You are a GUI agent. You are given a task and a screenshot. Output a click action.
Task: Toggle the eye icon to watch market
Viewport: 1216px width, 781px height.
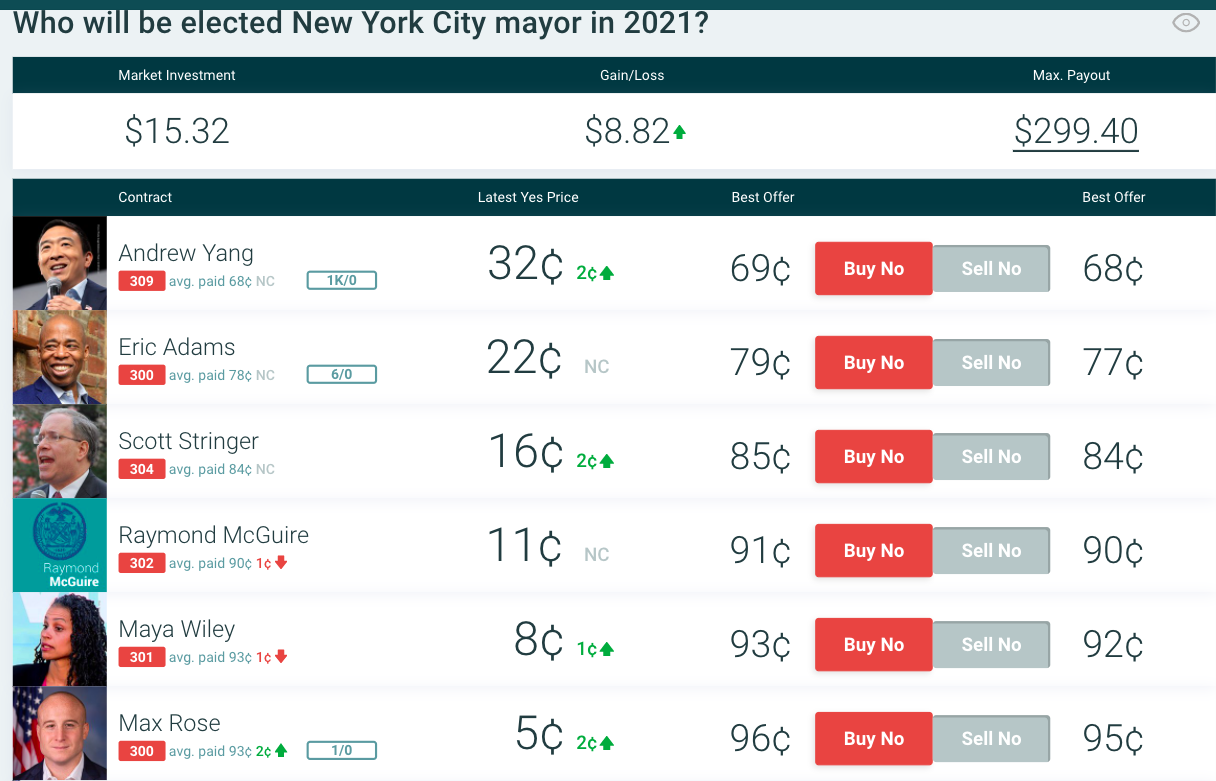point(1185,23)
